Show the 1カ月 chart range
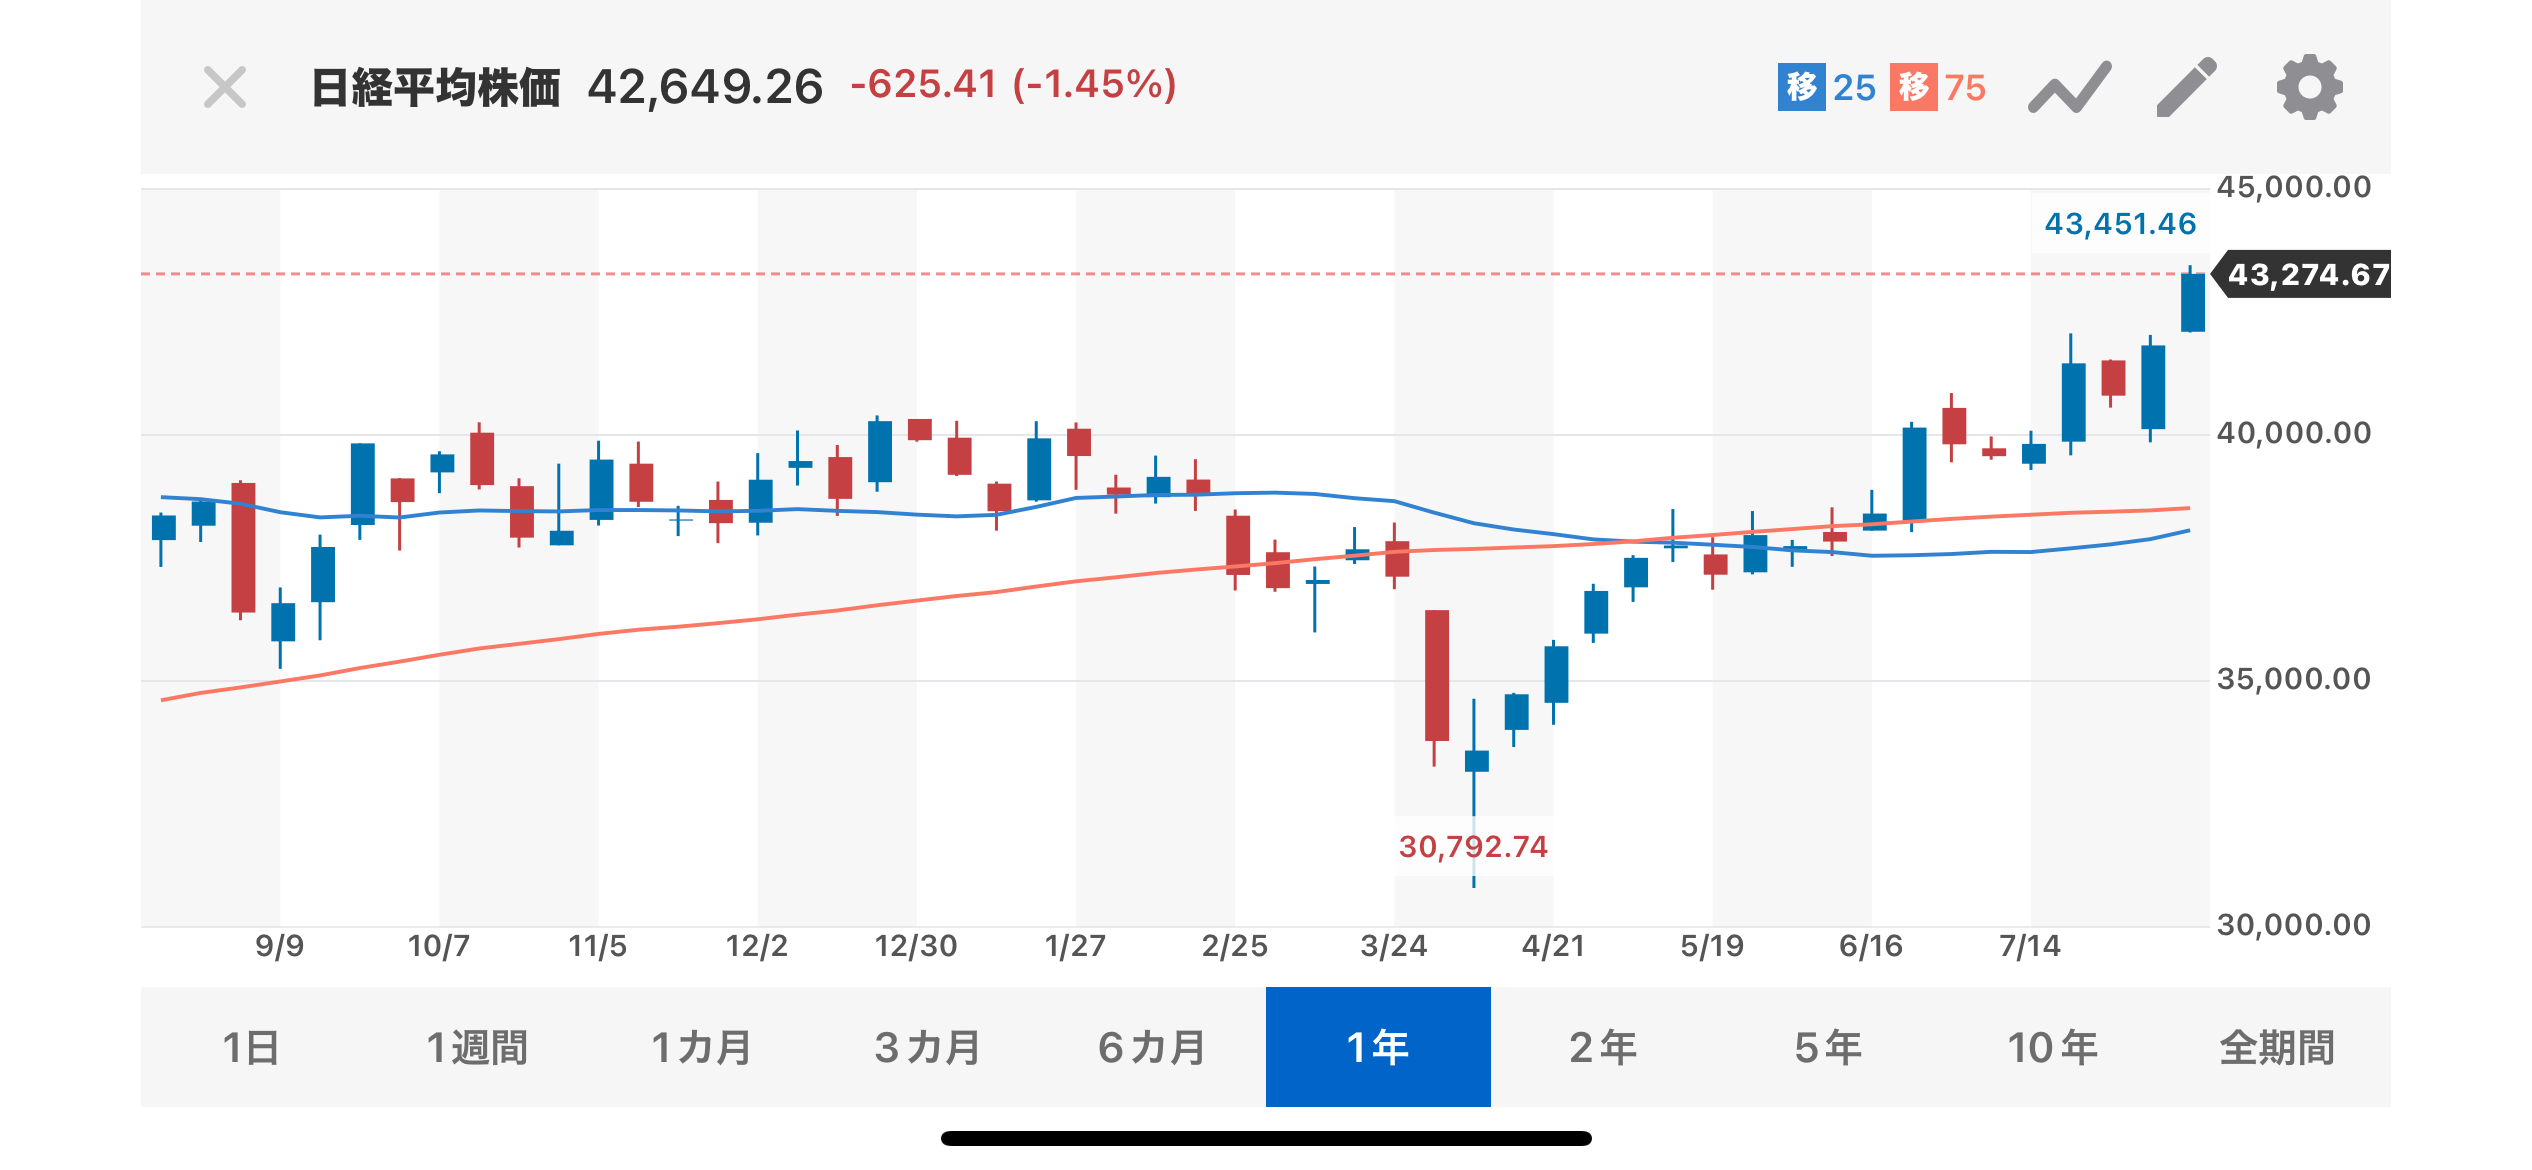The image size is (2532, 1170). pos(702,1047)
